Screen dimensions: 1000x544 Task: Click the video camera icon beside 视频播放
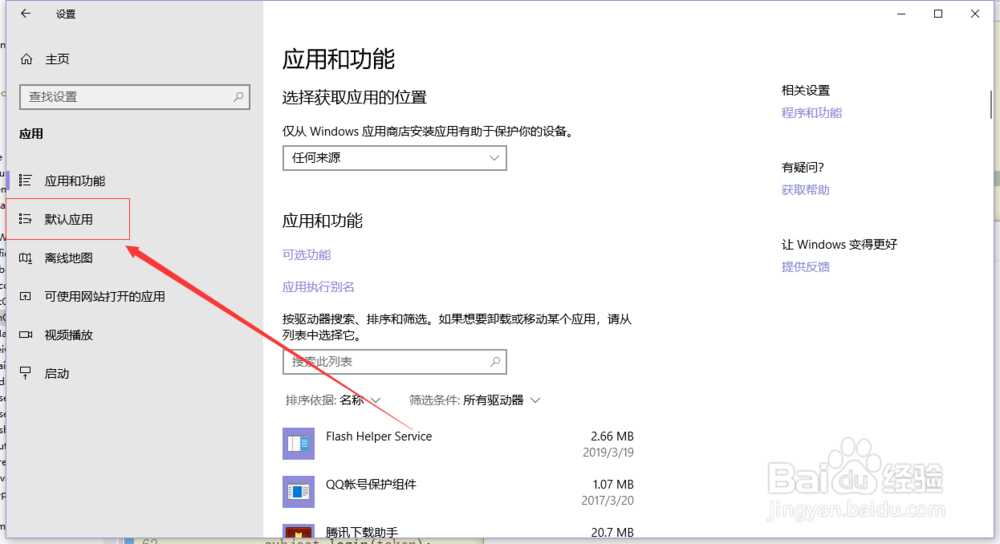tap(26, 335)
